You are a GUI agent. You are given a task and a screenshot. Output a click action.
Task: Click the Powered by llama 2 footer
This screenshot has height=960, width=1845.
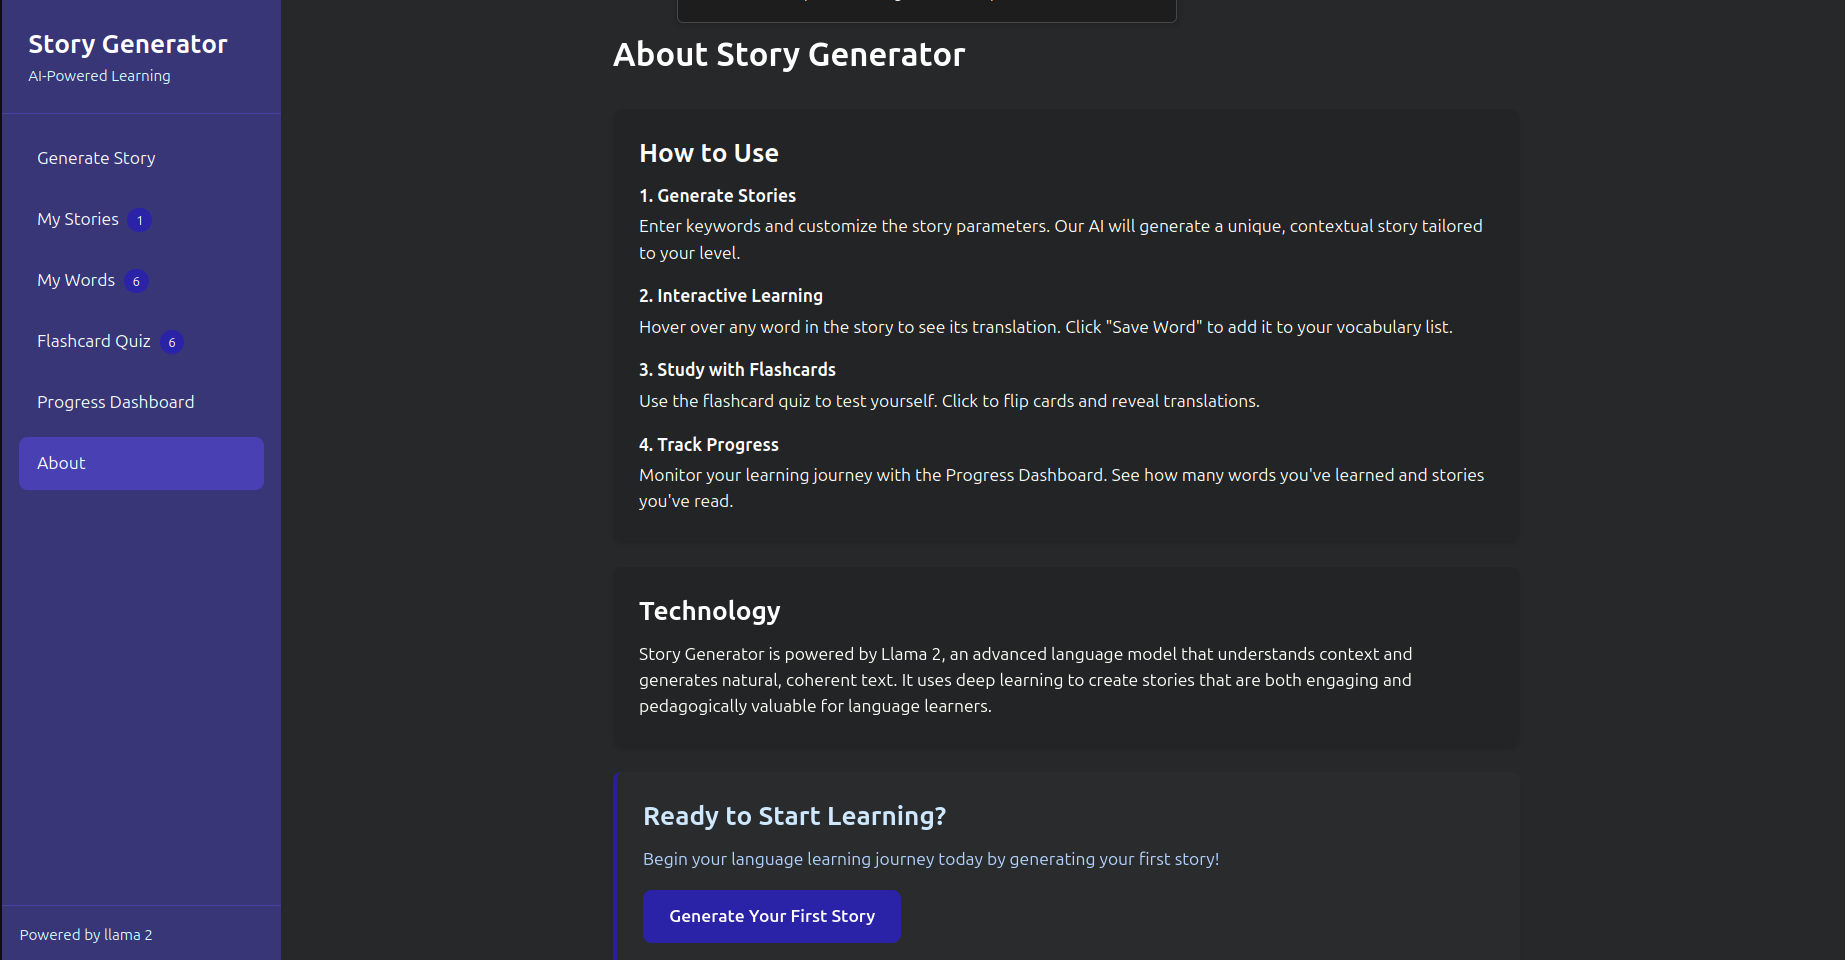[86, 935]
